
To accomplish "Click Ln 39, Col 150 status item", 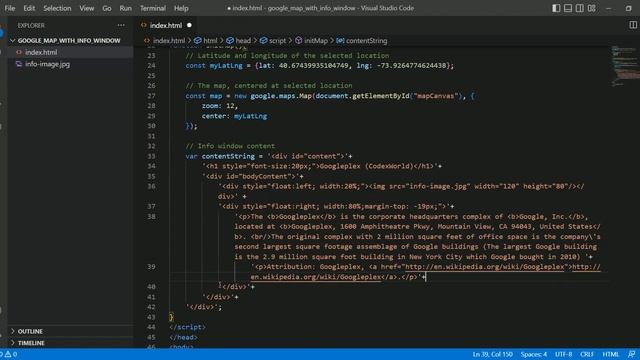I will click(x=492, y=354).
